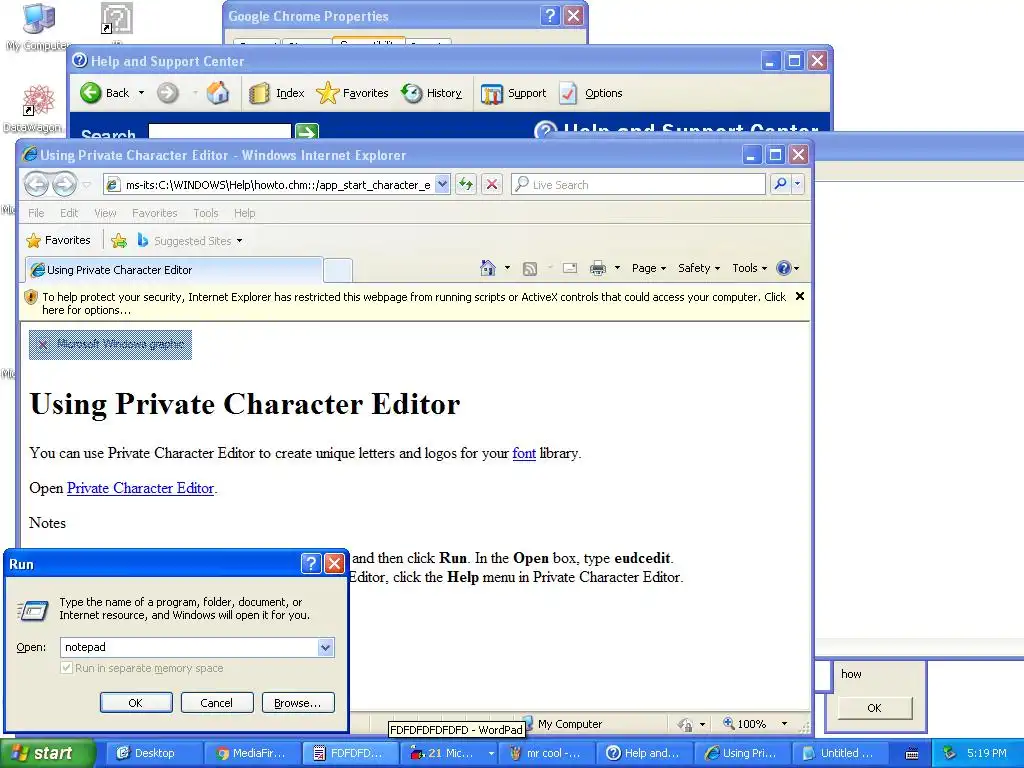Close the security information bar
The width and height of the screenshot is (1024, 768).
(x=799, y=296)
